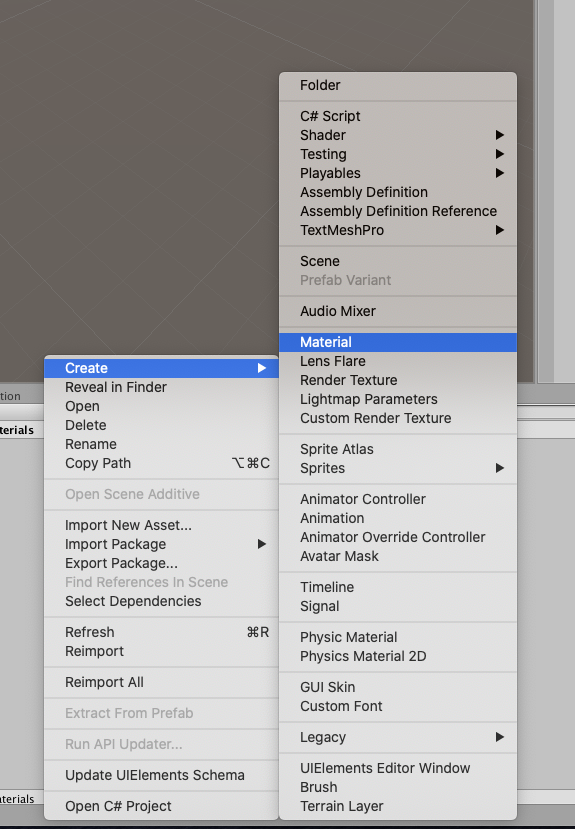Choose Update UIElements Schema
This screenshot has height=829, width=575.
pyautogui.click(x=161, y=775)
